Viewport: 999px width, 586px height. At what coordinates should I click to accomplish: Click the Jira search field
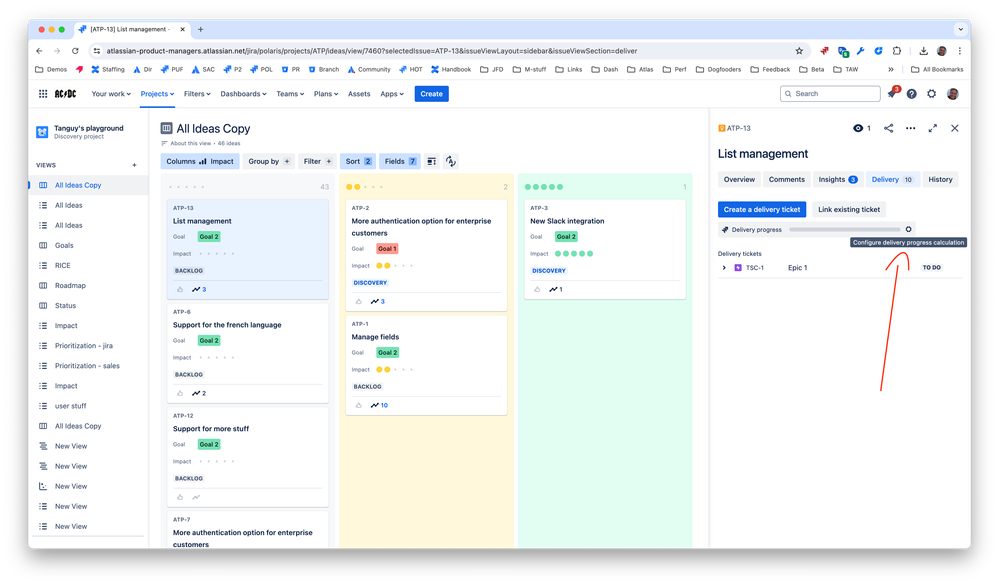(x=830, y=94)
